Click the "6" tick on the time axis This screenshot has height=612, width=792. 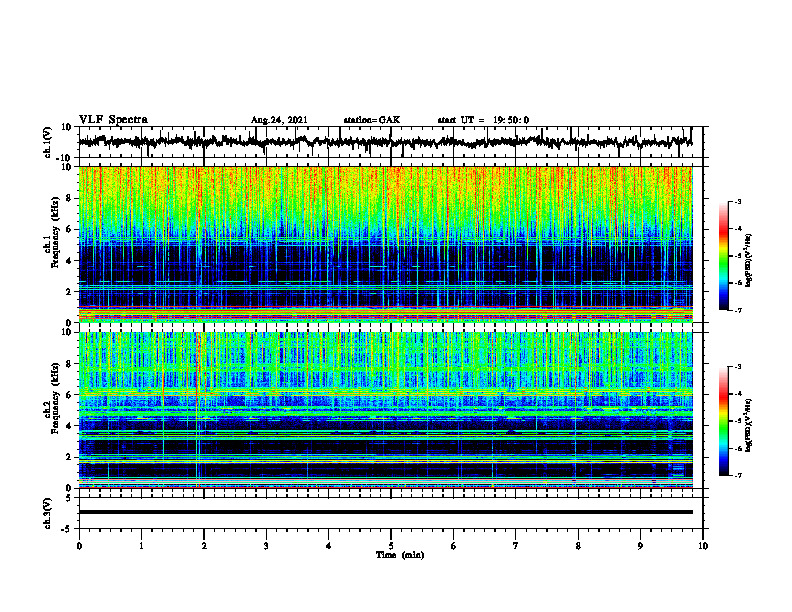454,546
